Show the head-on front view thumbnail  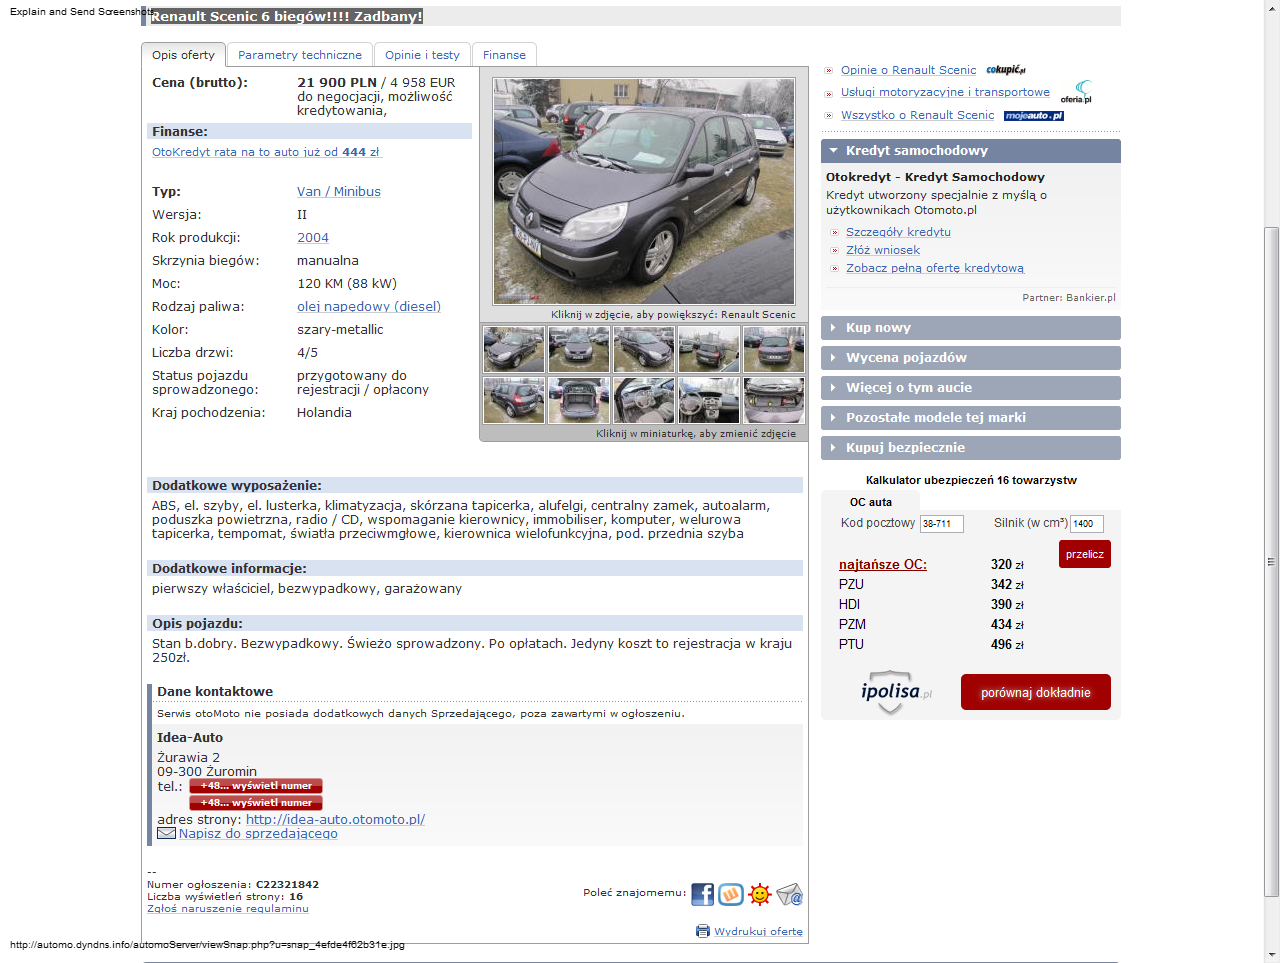pyautogui.click(x=578, y=349)
